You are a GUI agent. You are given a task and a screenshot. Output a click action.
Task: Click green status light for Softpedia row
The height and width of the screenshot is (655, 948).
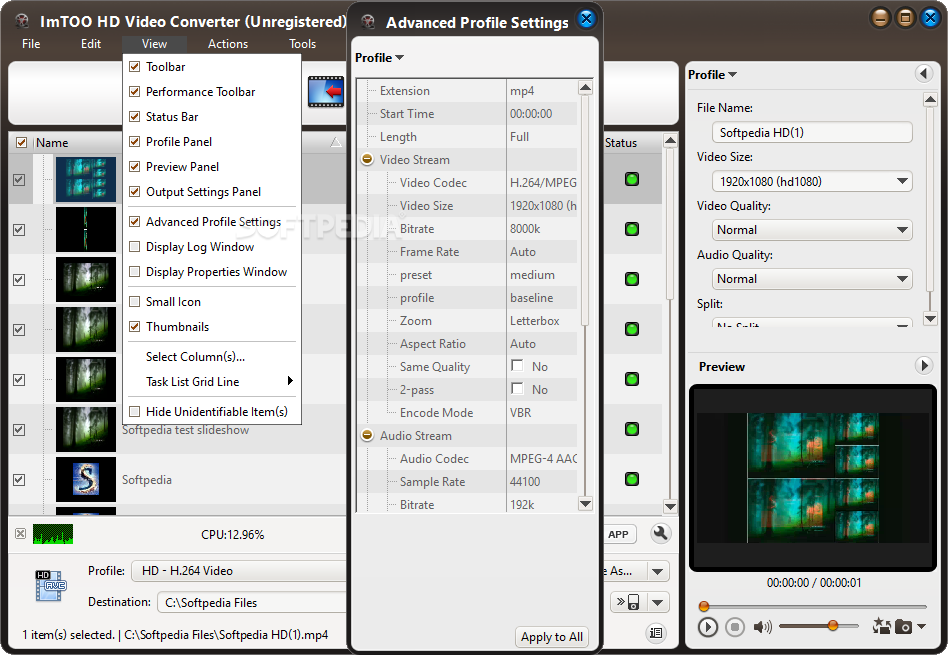632,479
